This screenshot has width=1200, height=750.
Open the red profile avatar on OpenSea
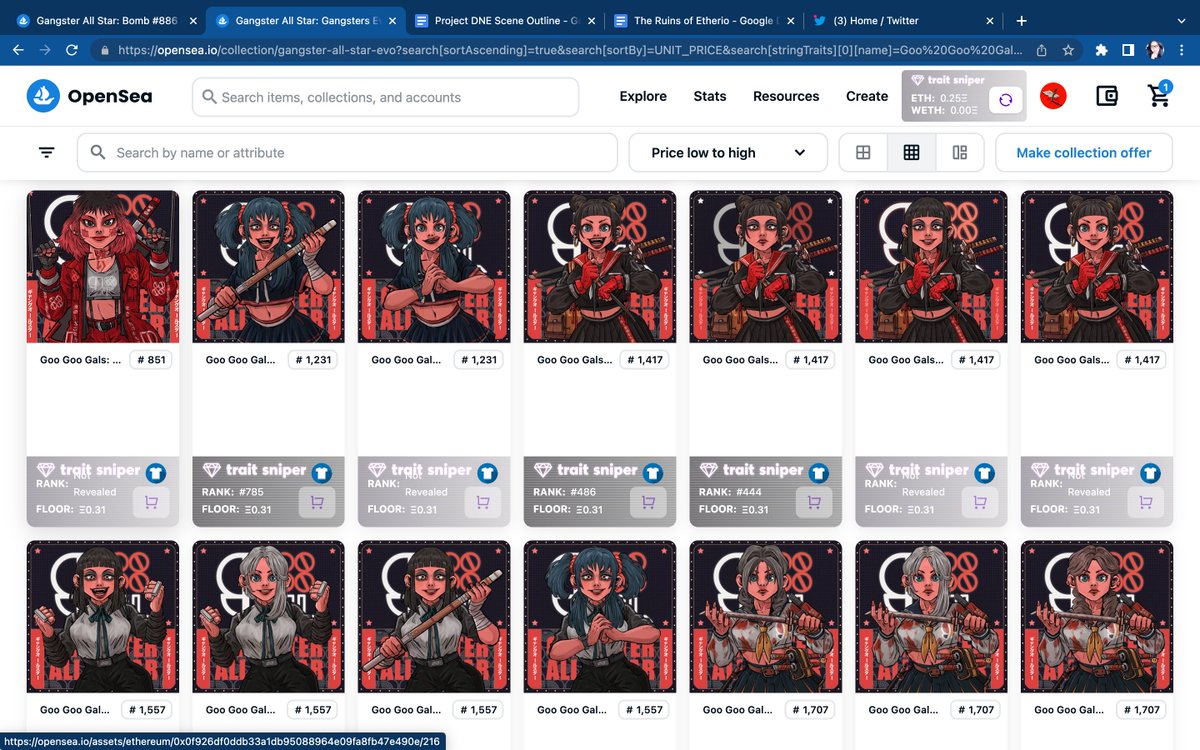(1053, 96)
